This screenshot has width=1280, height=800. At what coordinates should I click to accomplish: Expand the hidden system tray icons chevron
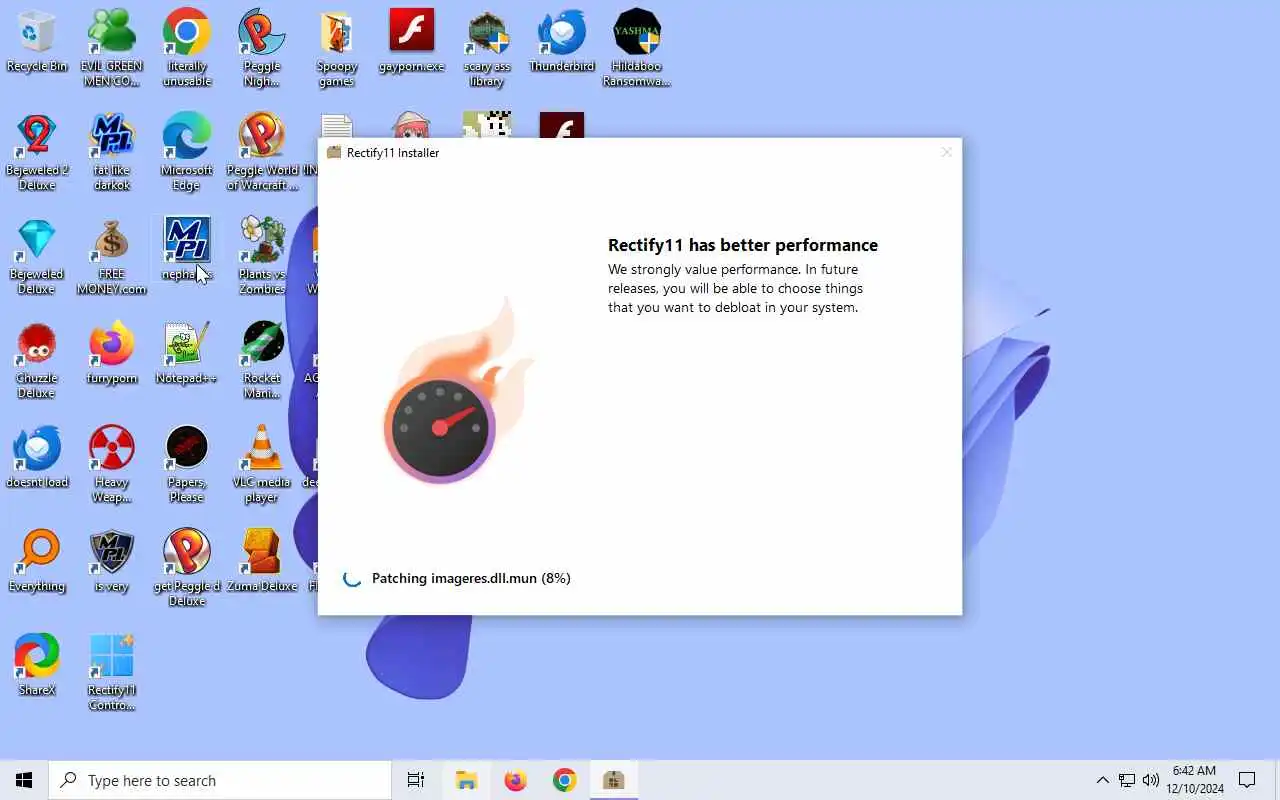click(1102, 780)
